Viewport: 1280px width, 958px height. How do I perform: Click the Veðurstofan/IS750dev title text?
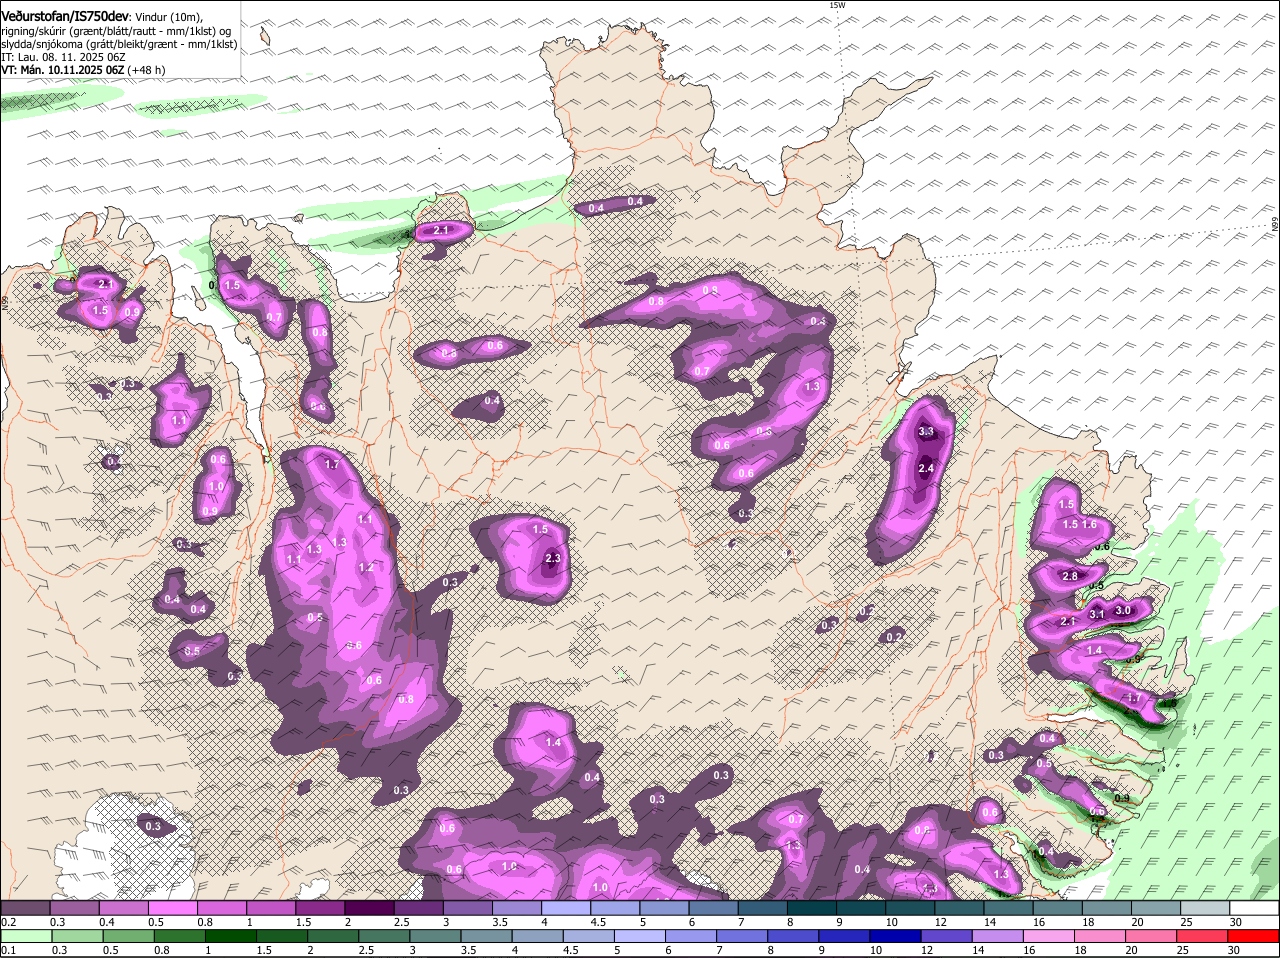point(64,16)
